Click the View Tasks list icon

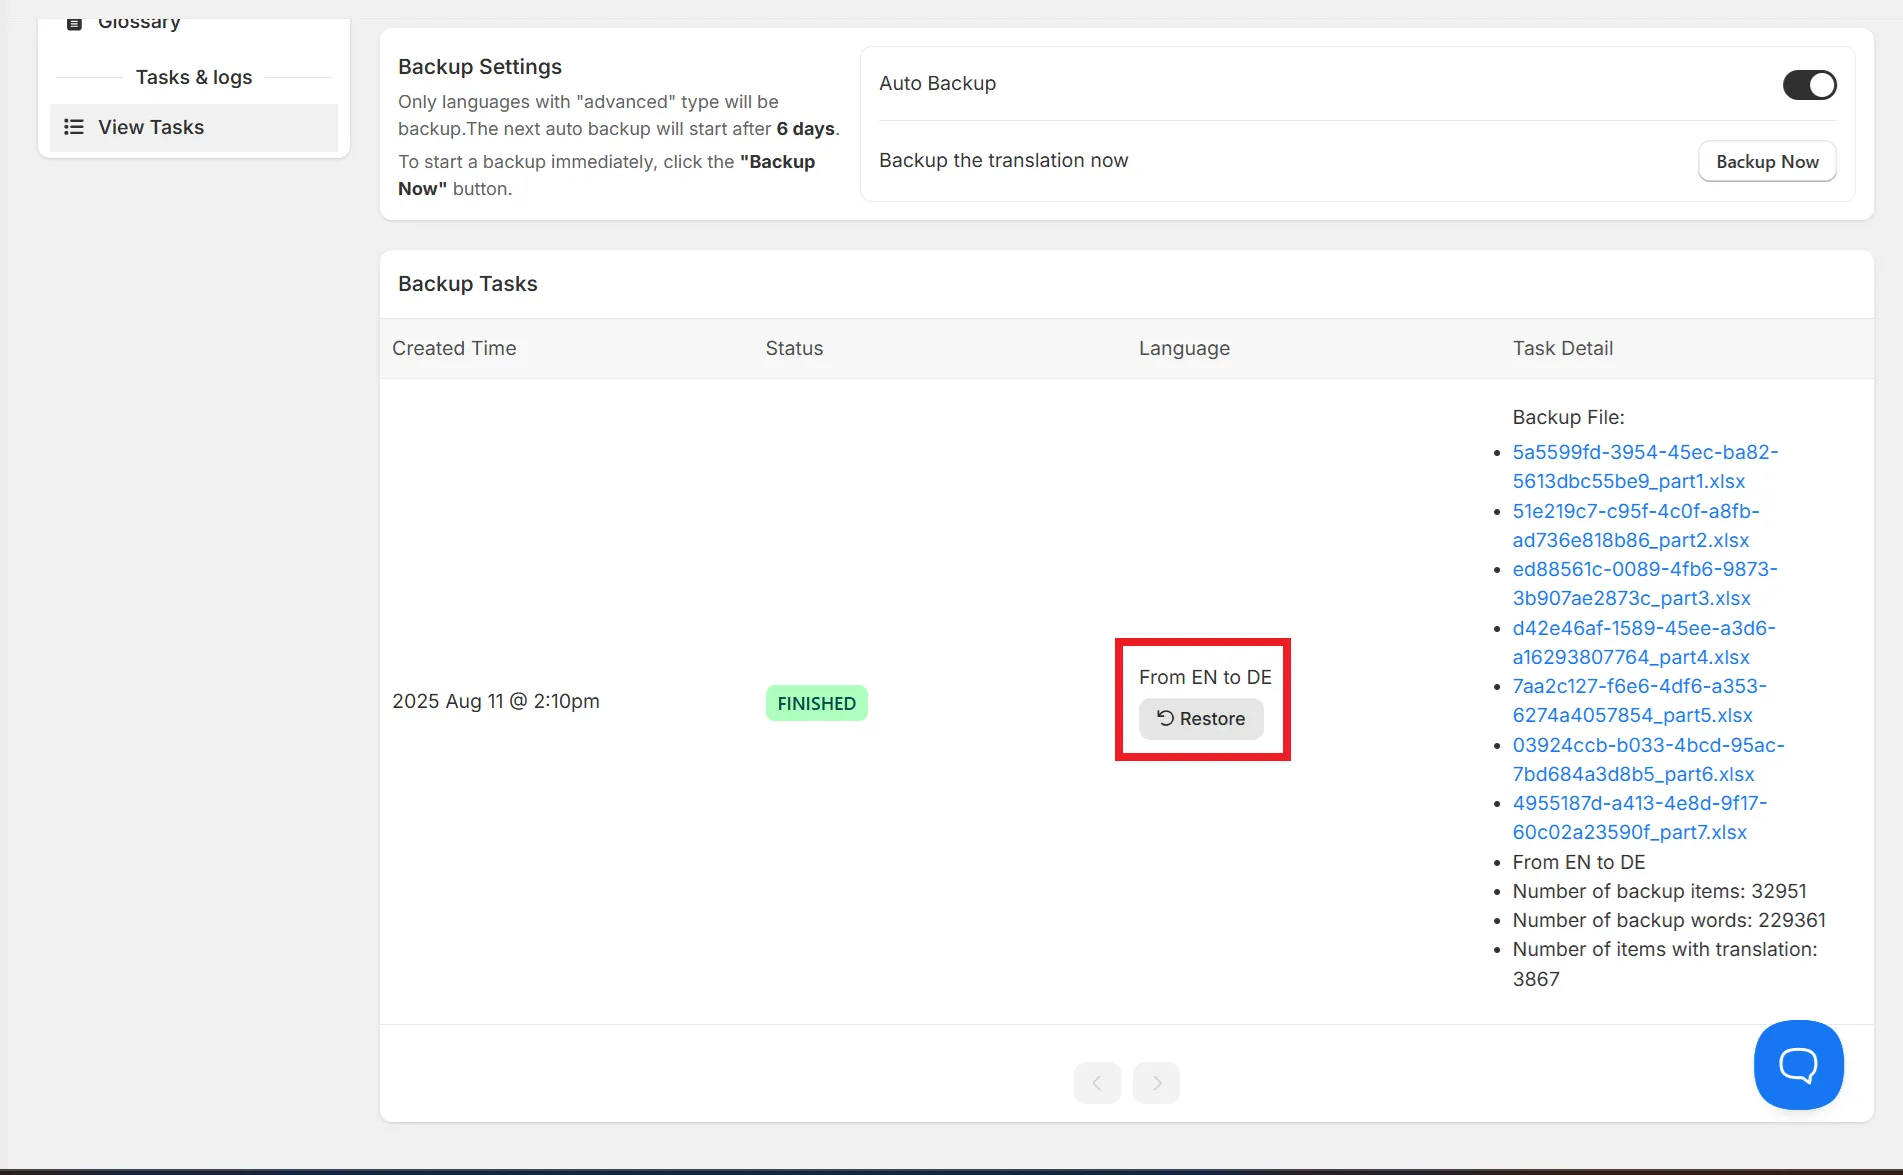point(74,127)
